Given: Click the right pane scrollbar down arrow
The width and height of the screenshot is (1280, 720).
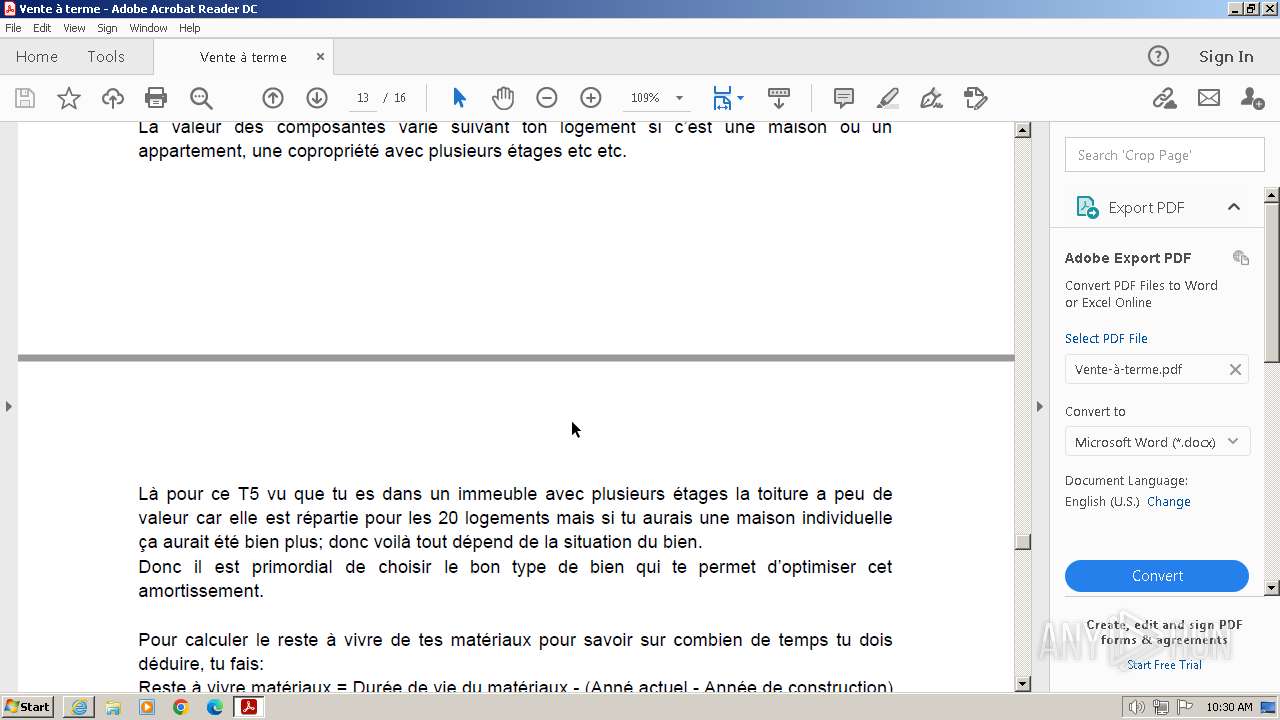Looking at the screenshot, I should 1272,588.
